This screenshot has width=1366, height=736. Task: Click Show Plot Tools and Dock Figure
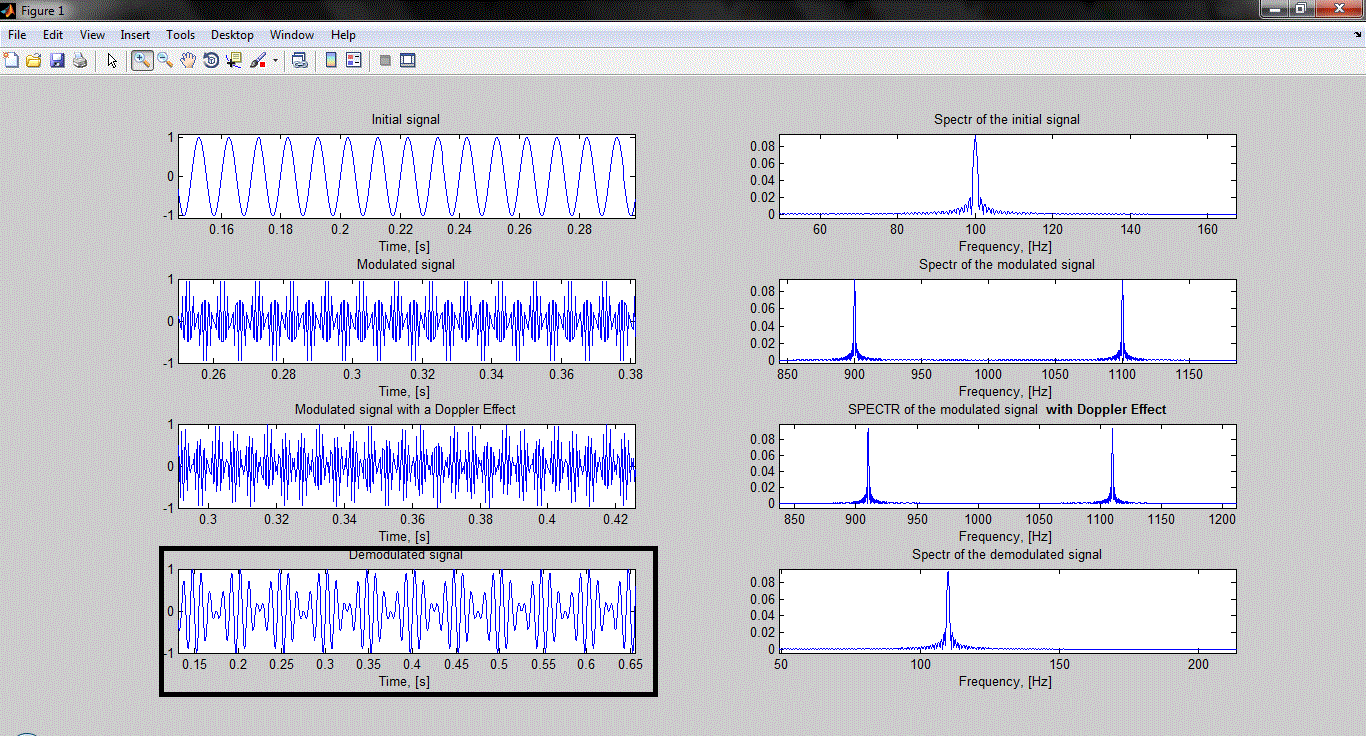tap(407, 61)
